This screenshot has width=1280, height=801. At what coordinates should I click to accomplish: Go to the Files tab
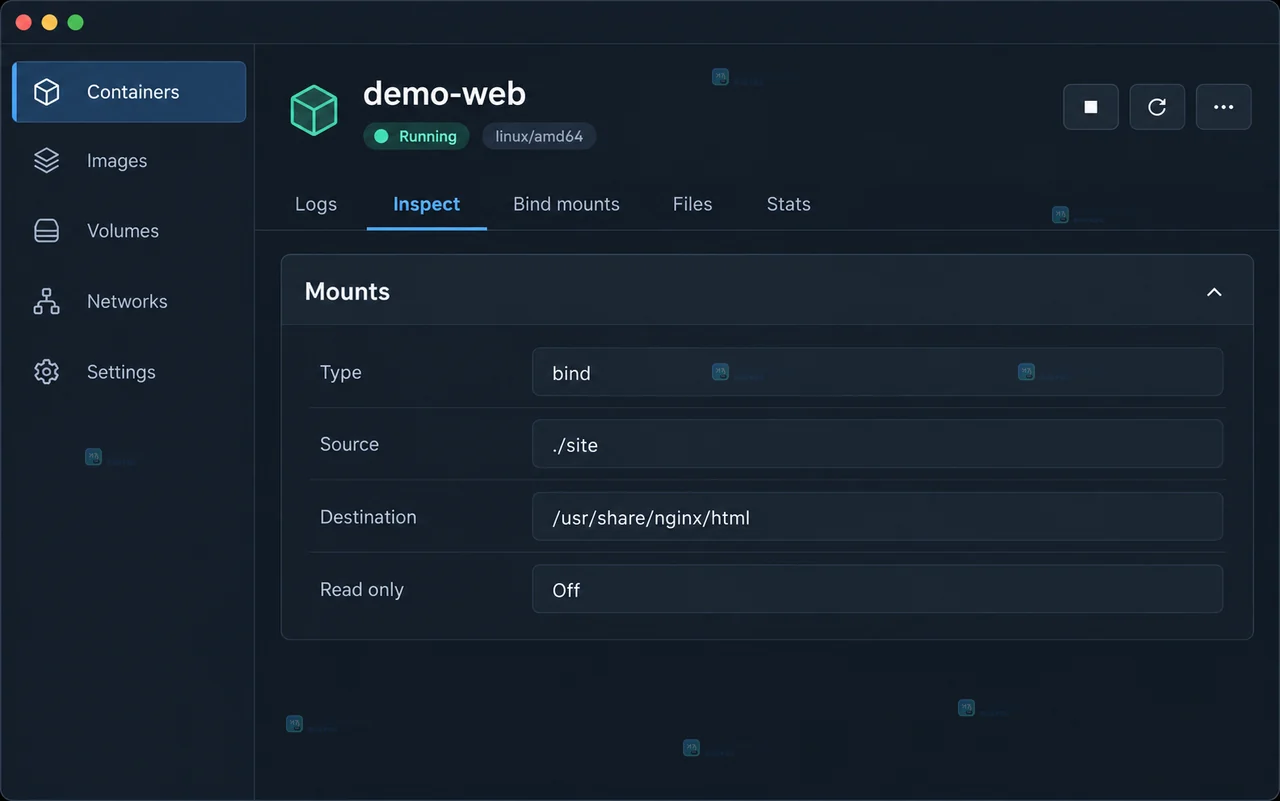(693, 204)
